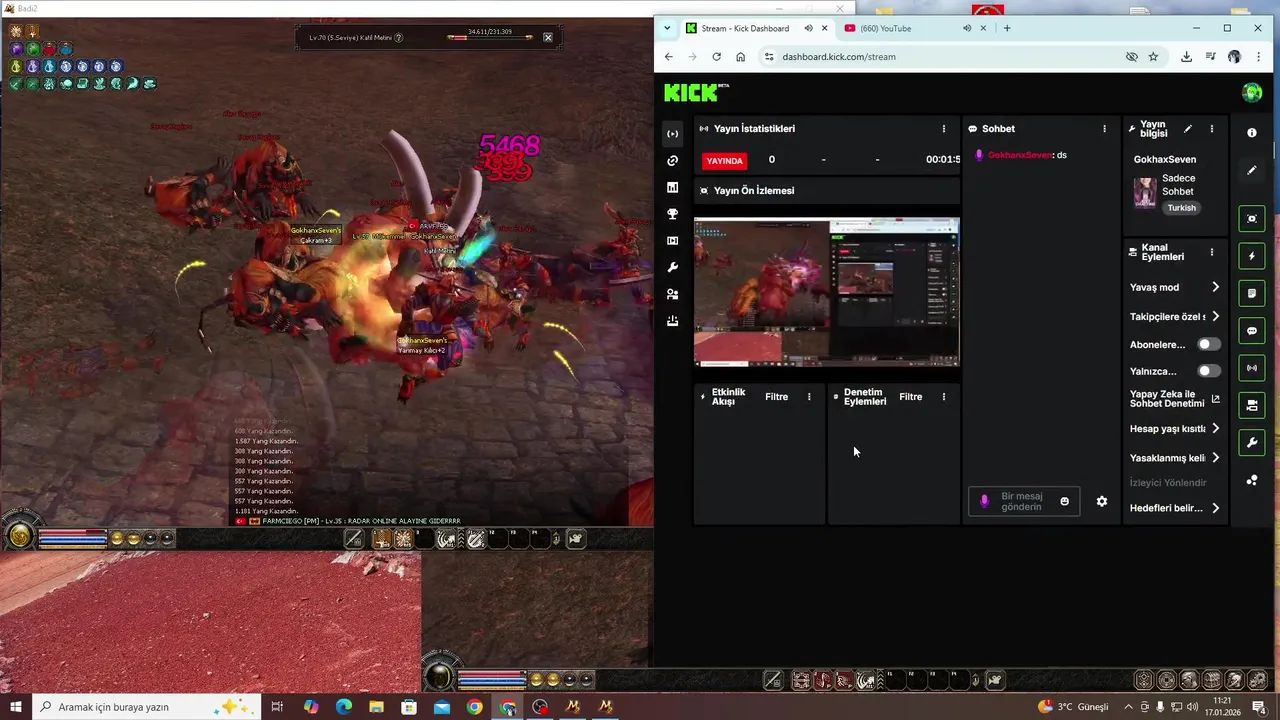Open chat settings gear icon

1102,501
